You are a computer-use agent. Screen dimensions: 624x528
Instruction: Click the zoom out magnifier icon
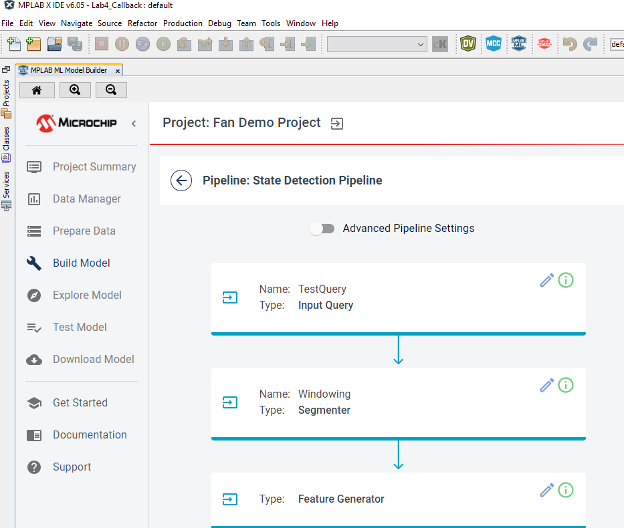pyautogui.click(x=110, y=89)
